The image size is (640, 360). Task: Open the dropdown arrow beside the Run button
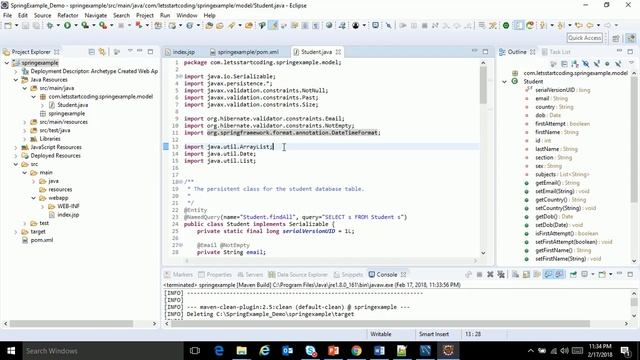point(76,26)
